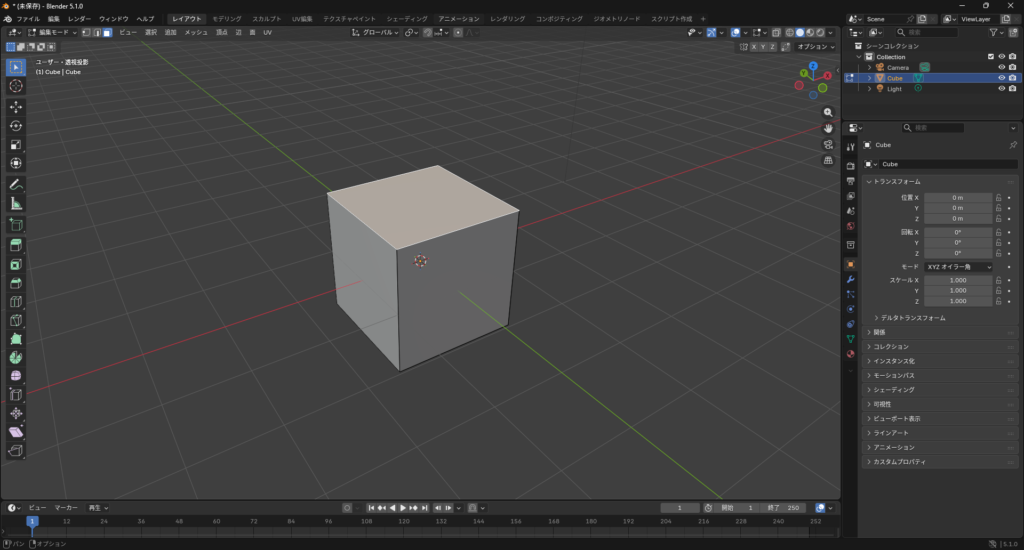Enable vertex select mode

coord(86,32)
